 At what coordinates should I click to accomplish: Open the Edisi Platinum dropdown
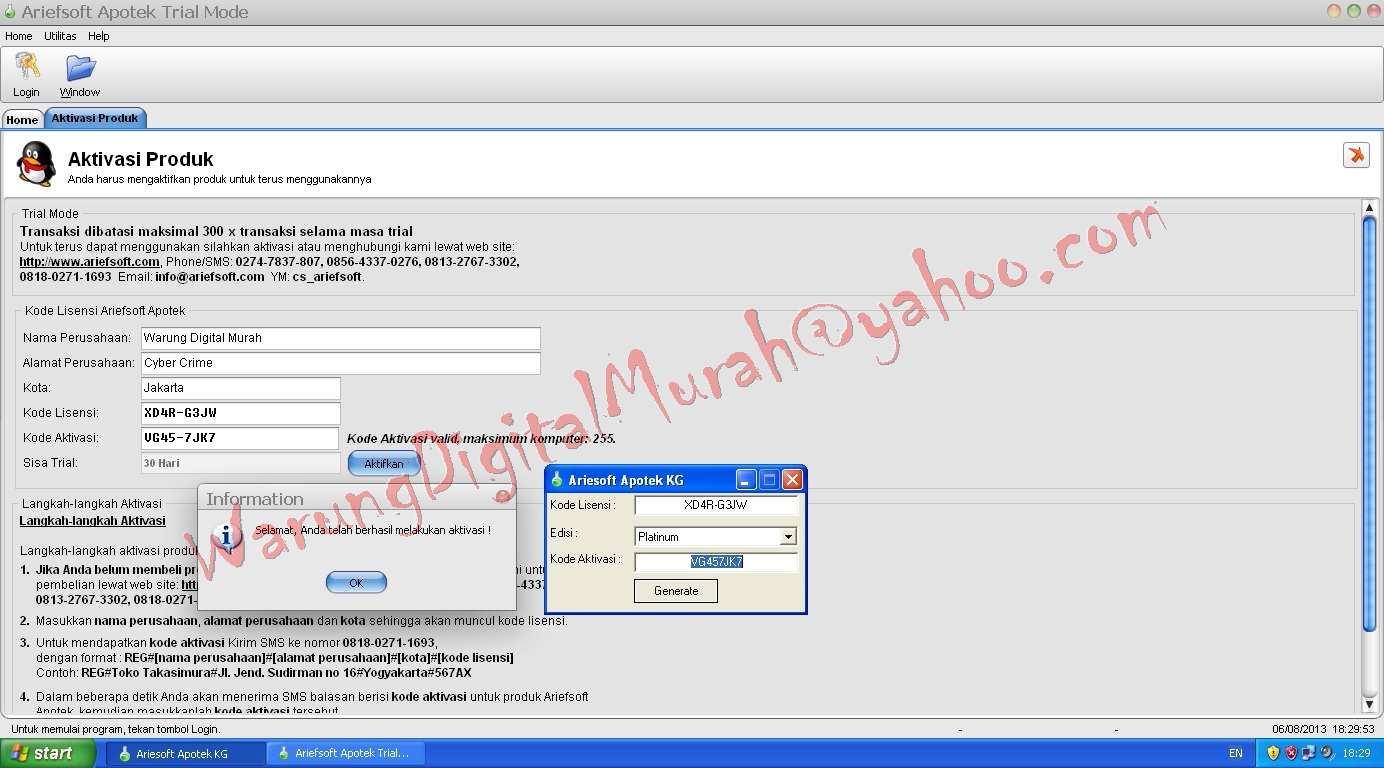[788, 537]
